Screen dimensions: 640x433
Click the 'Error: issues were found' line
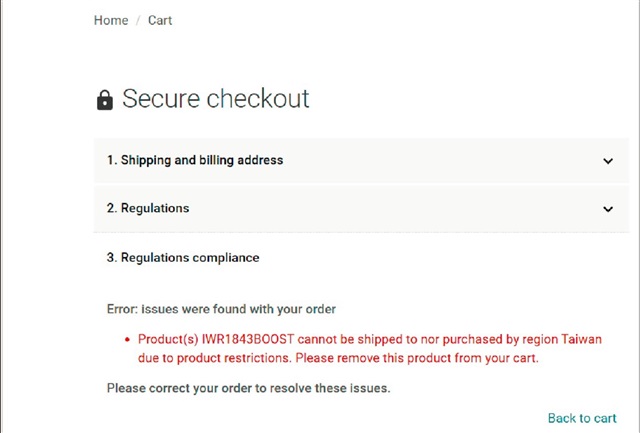pos(221,309)
